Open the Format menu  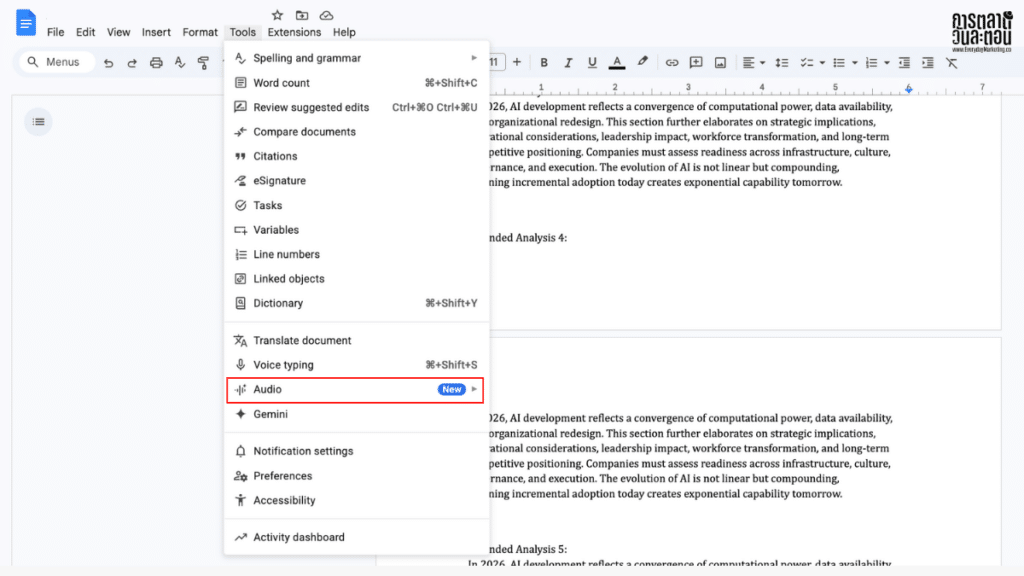(x=200, y=32)
